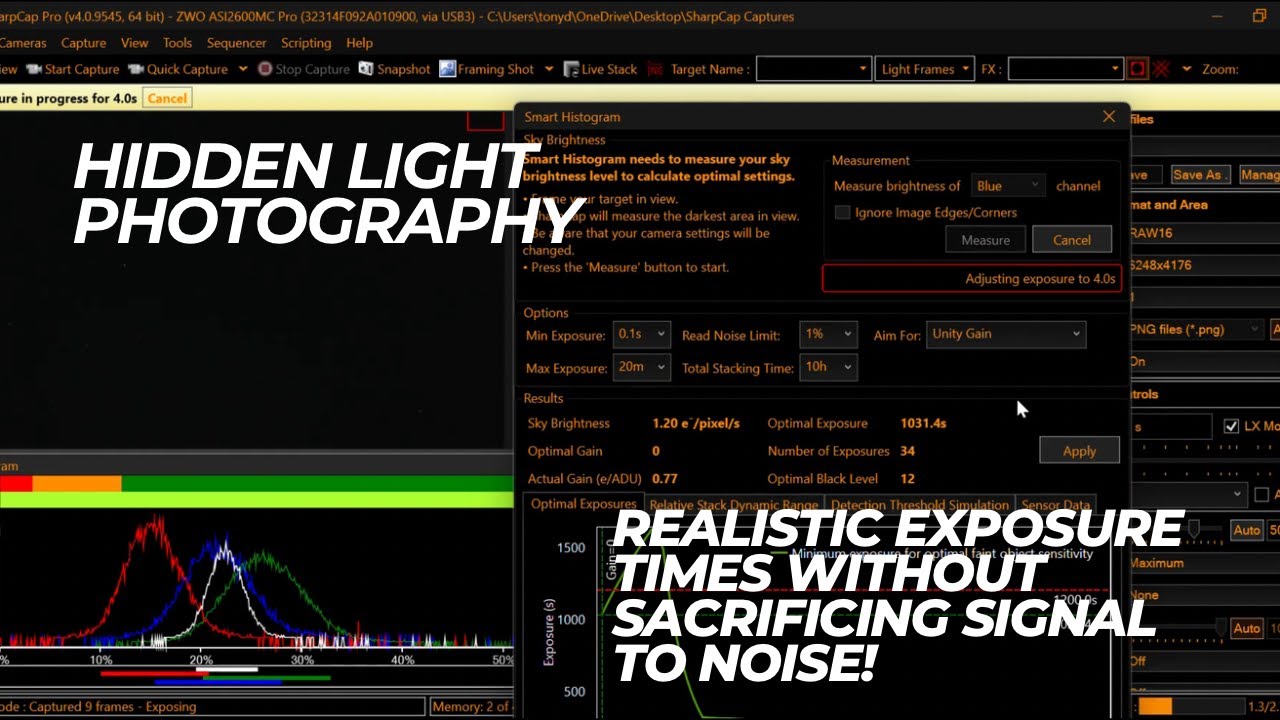Screen dimensions: 1280x720
Task: Click the red square icon right of FX
Action: [1137, 69]
